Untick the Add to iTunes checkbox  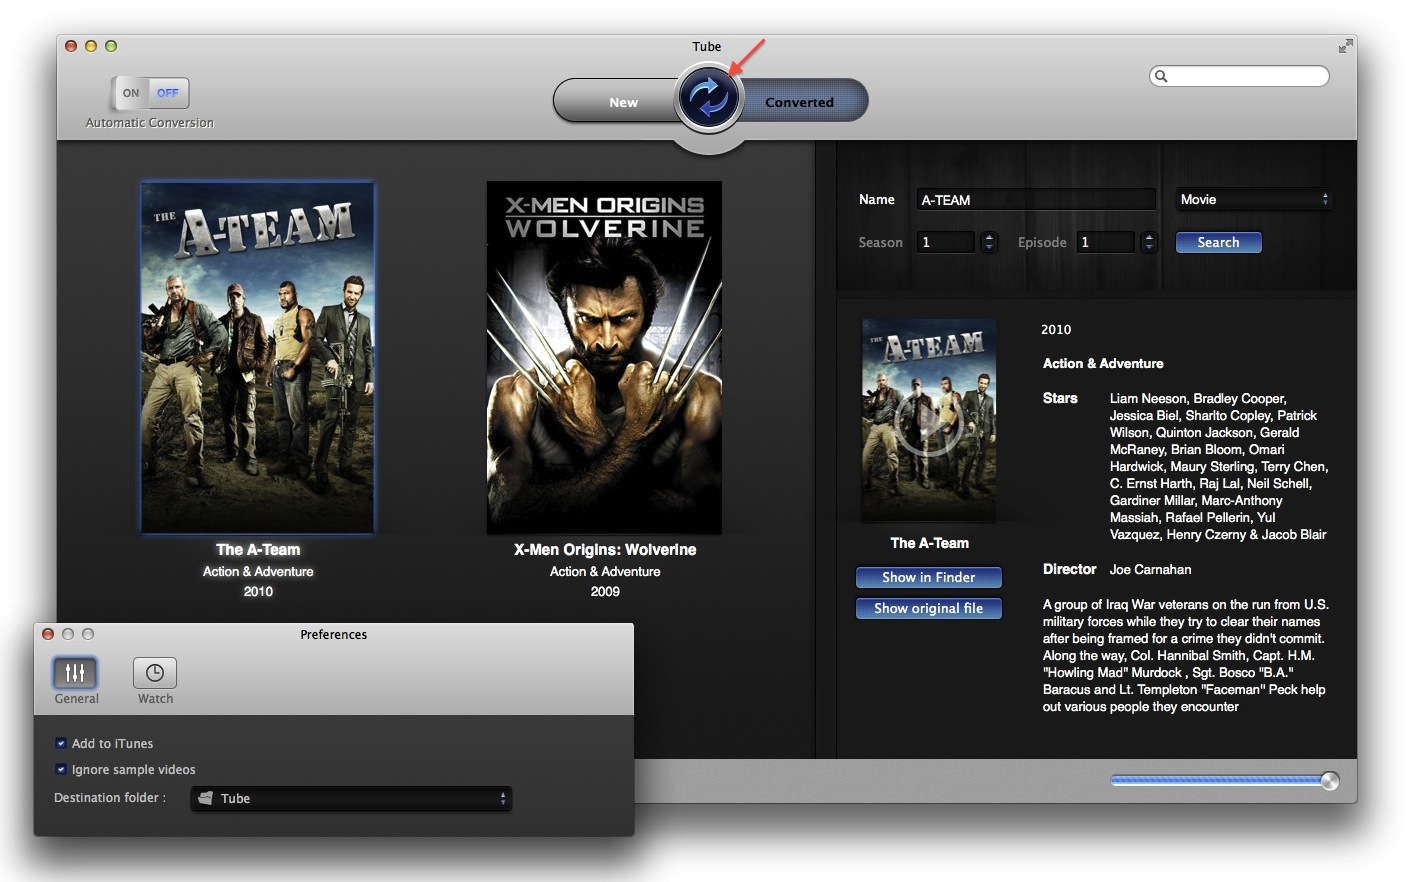[x=61, y=744]
